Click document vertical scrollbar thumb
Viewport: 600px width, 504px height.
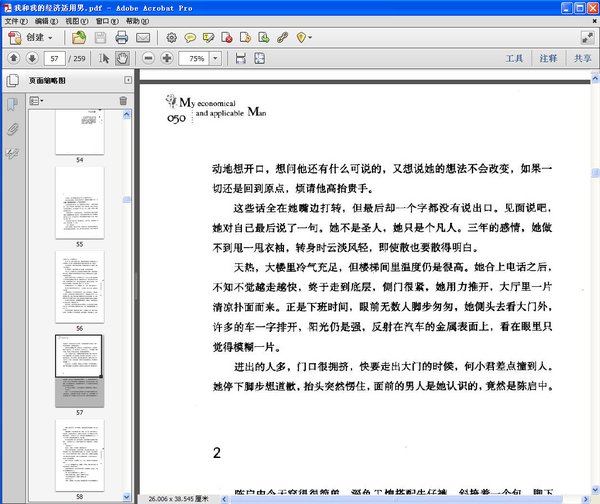(595, 173)
